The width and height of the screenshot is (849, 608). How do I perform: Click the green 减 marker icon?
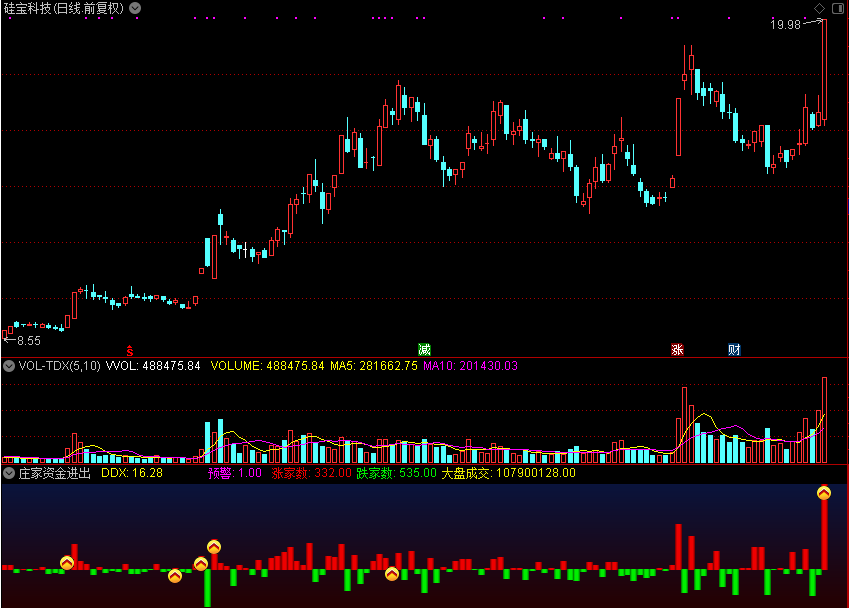(x=424, y=349)
